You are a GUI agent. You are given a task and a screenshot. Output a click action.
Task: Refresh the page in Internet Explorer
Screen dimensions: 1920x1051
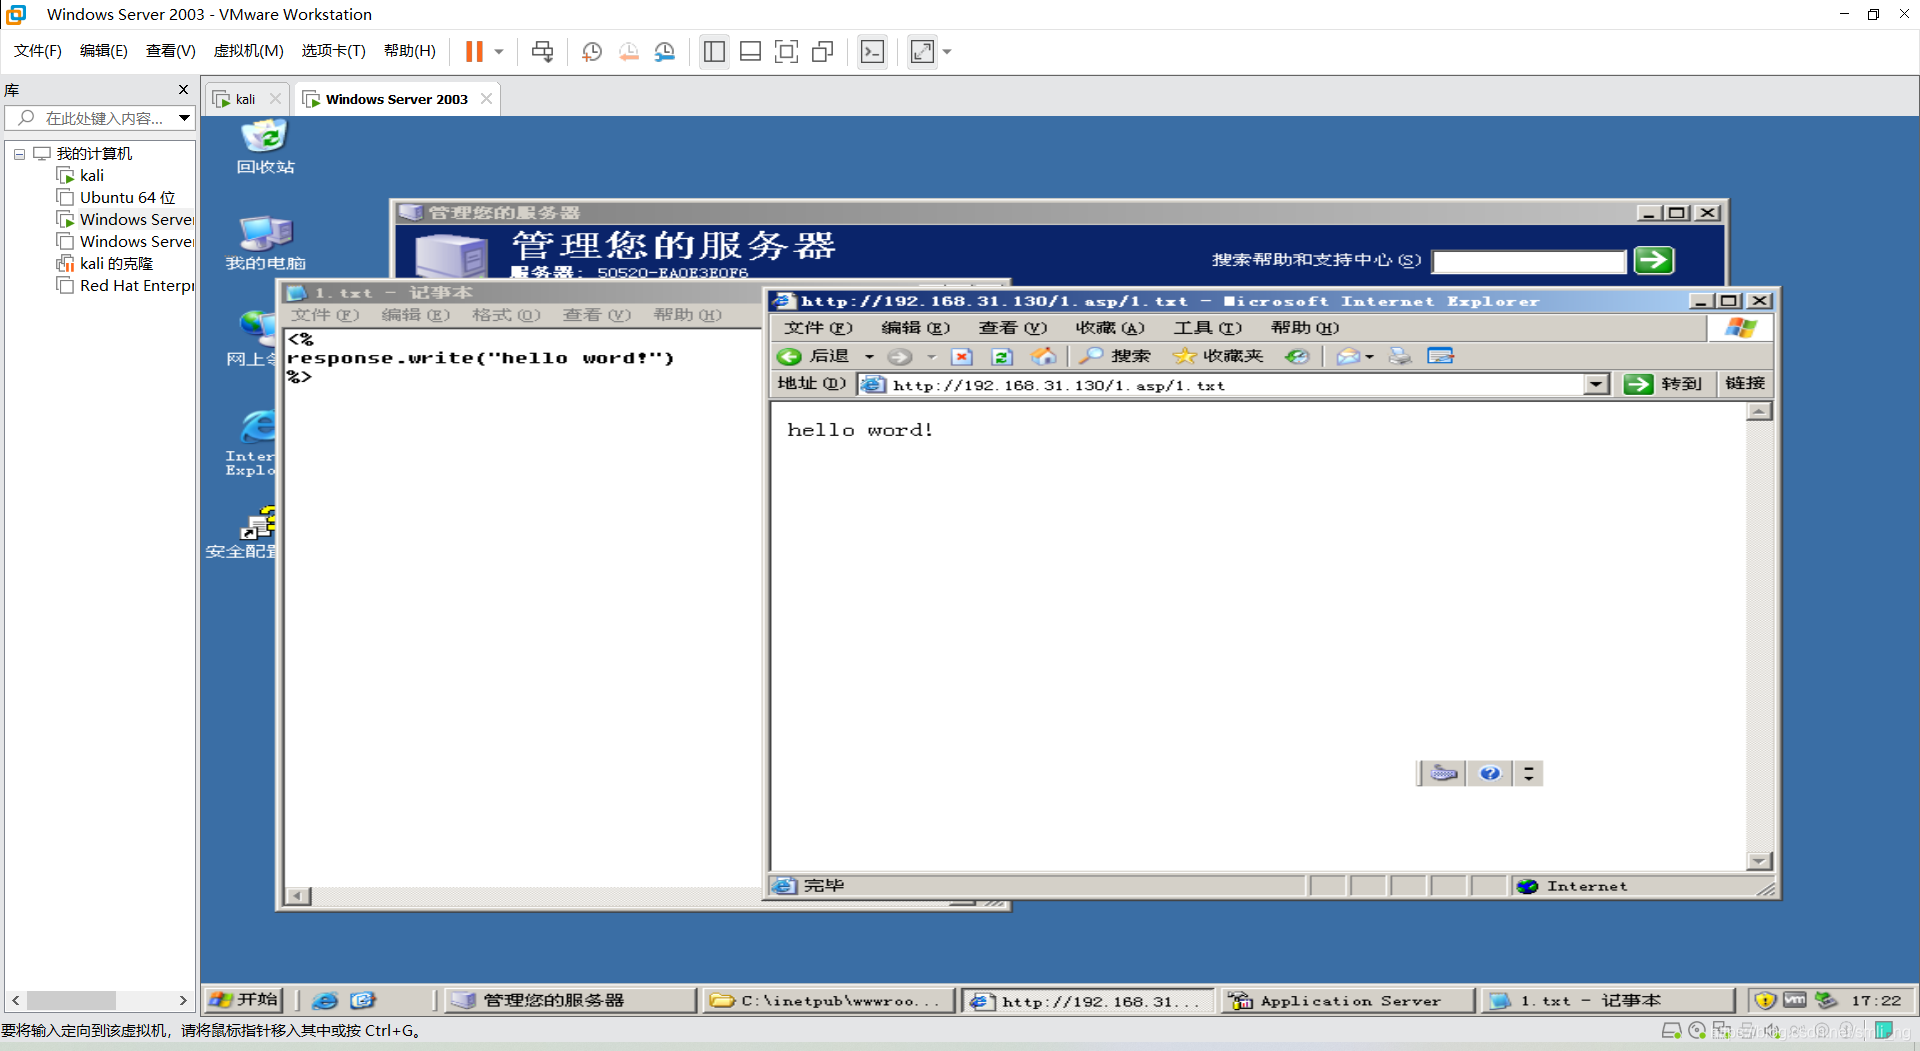click(x=1002, y=356)
